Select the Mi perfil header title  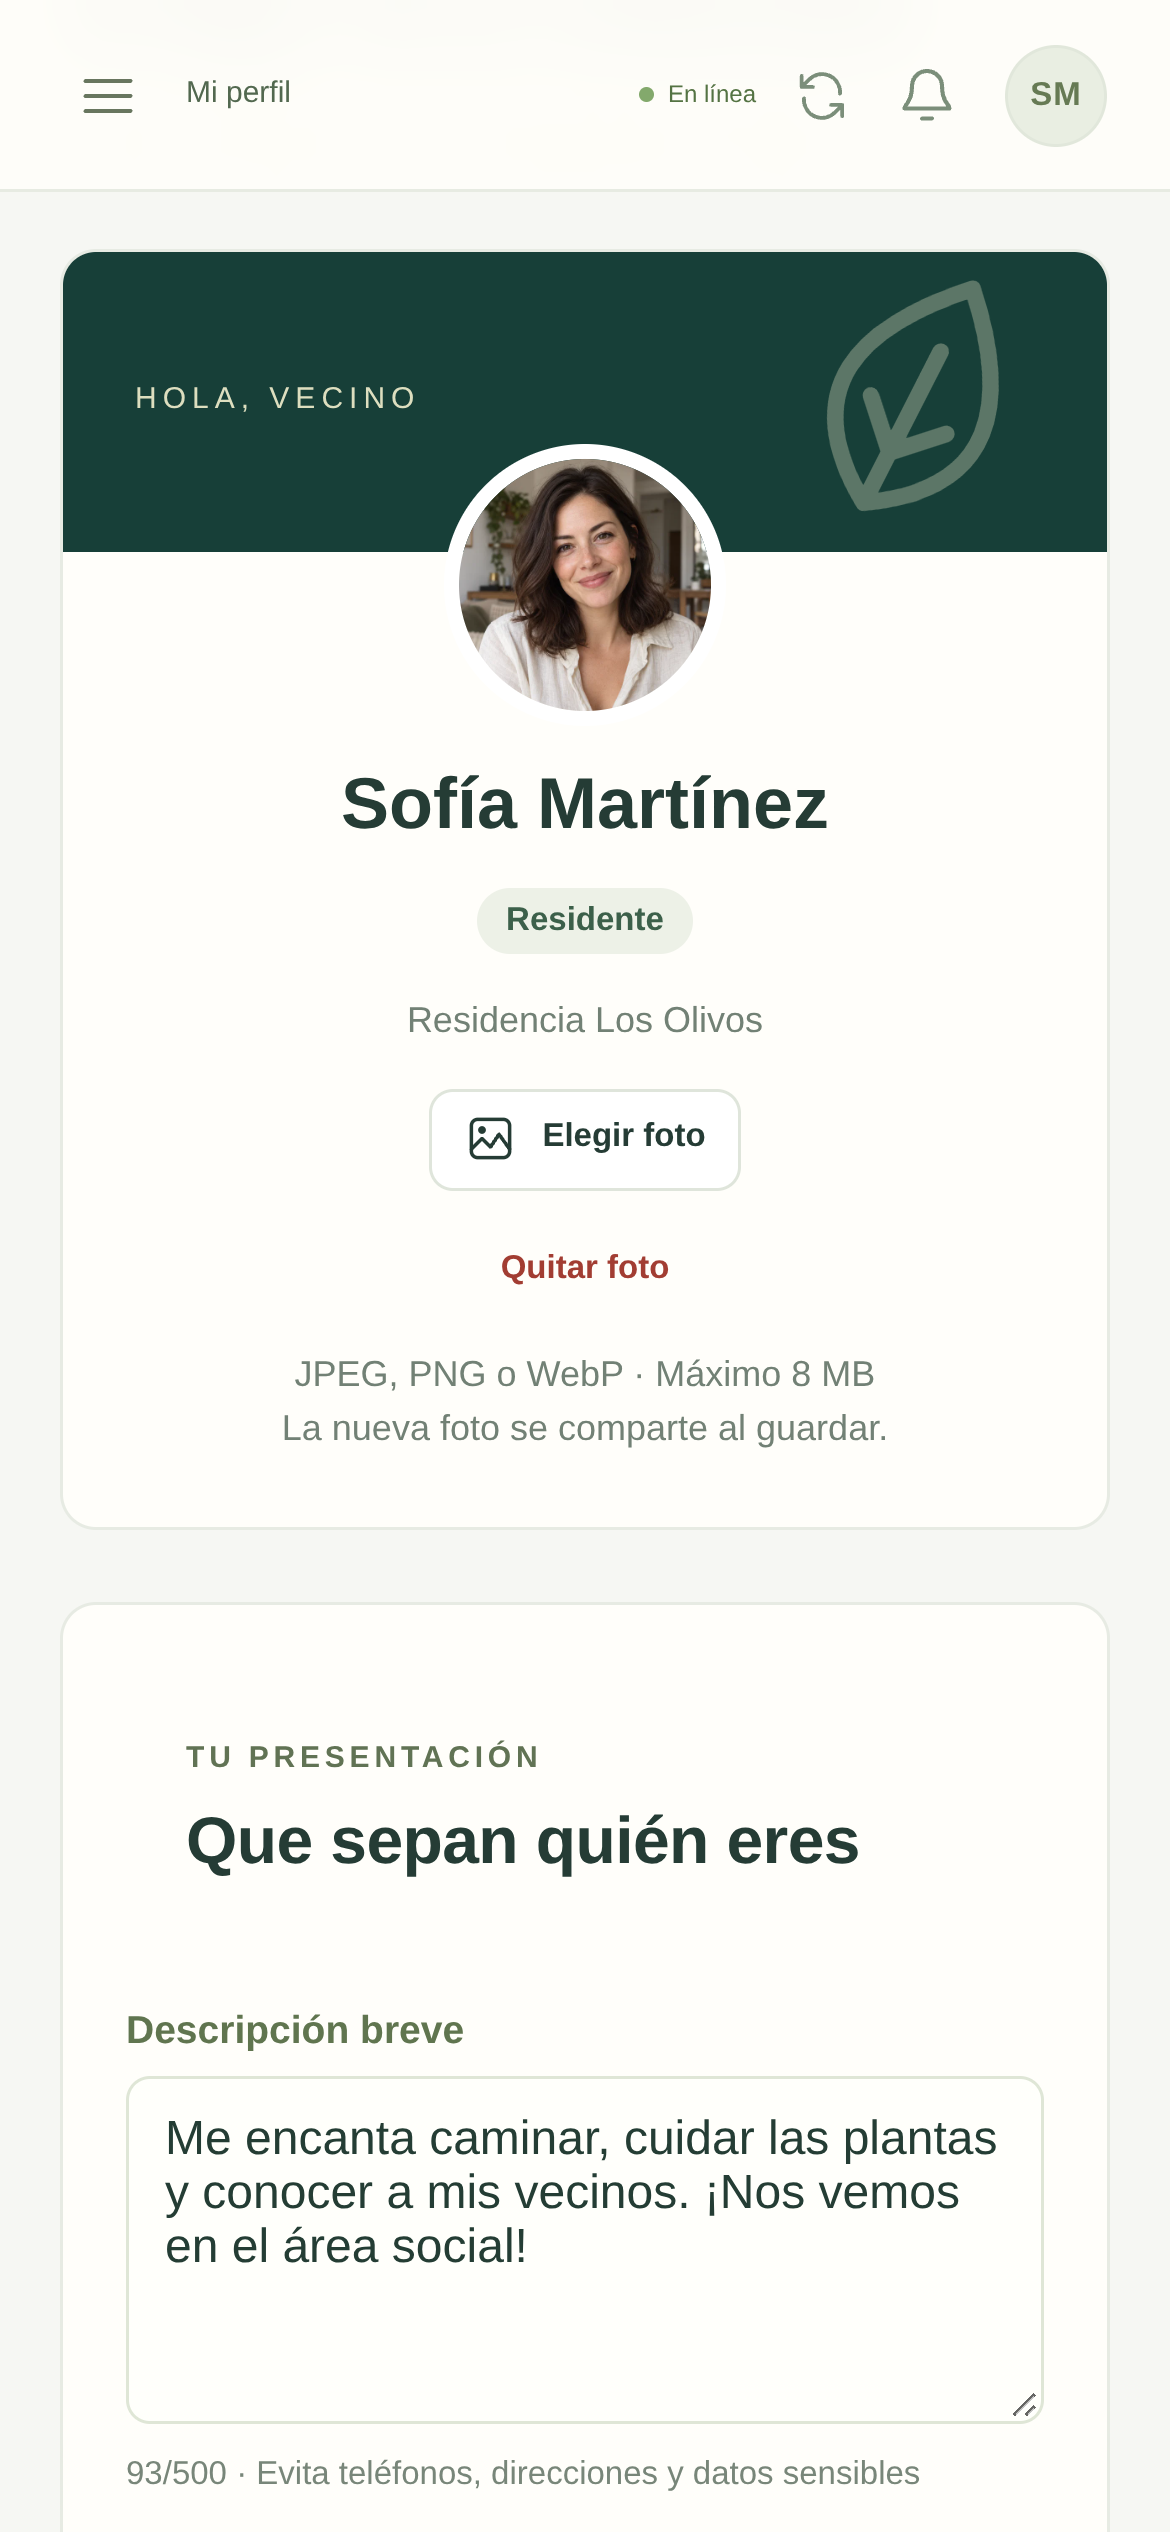[x=238, y=93]
